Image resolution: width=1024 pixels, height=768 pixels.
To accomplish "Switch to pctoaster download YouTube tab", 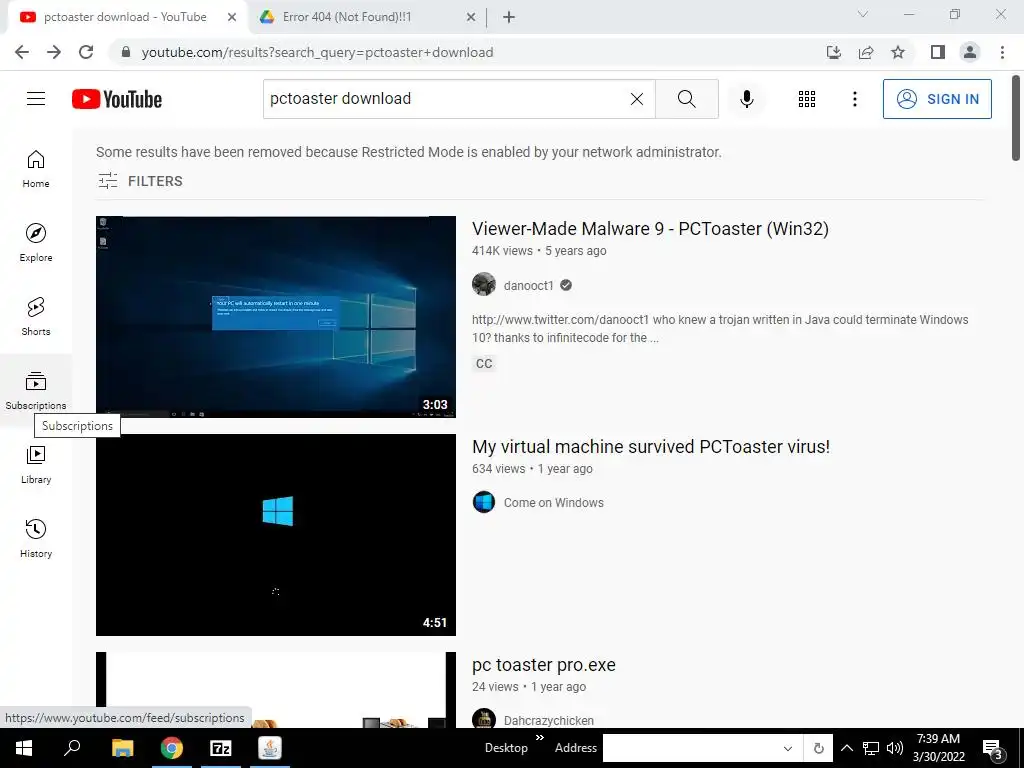I will (x=124, y=17).
